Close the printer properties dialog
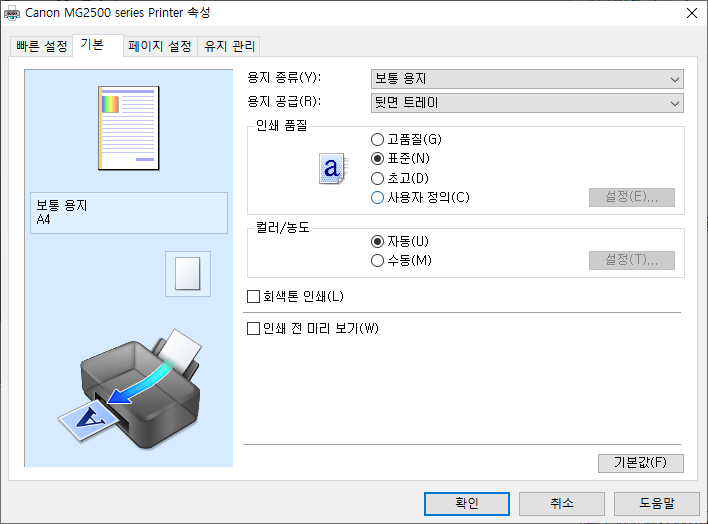This screenshot has width=708, height=524. tap(692, 13)
